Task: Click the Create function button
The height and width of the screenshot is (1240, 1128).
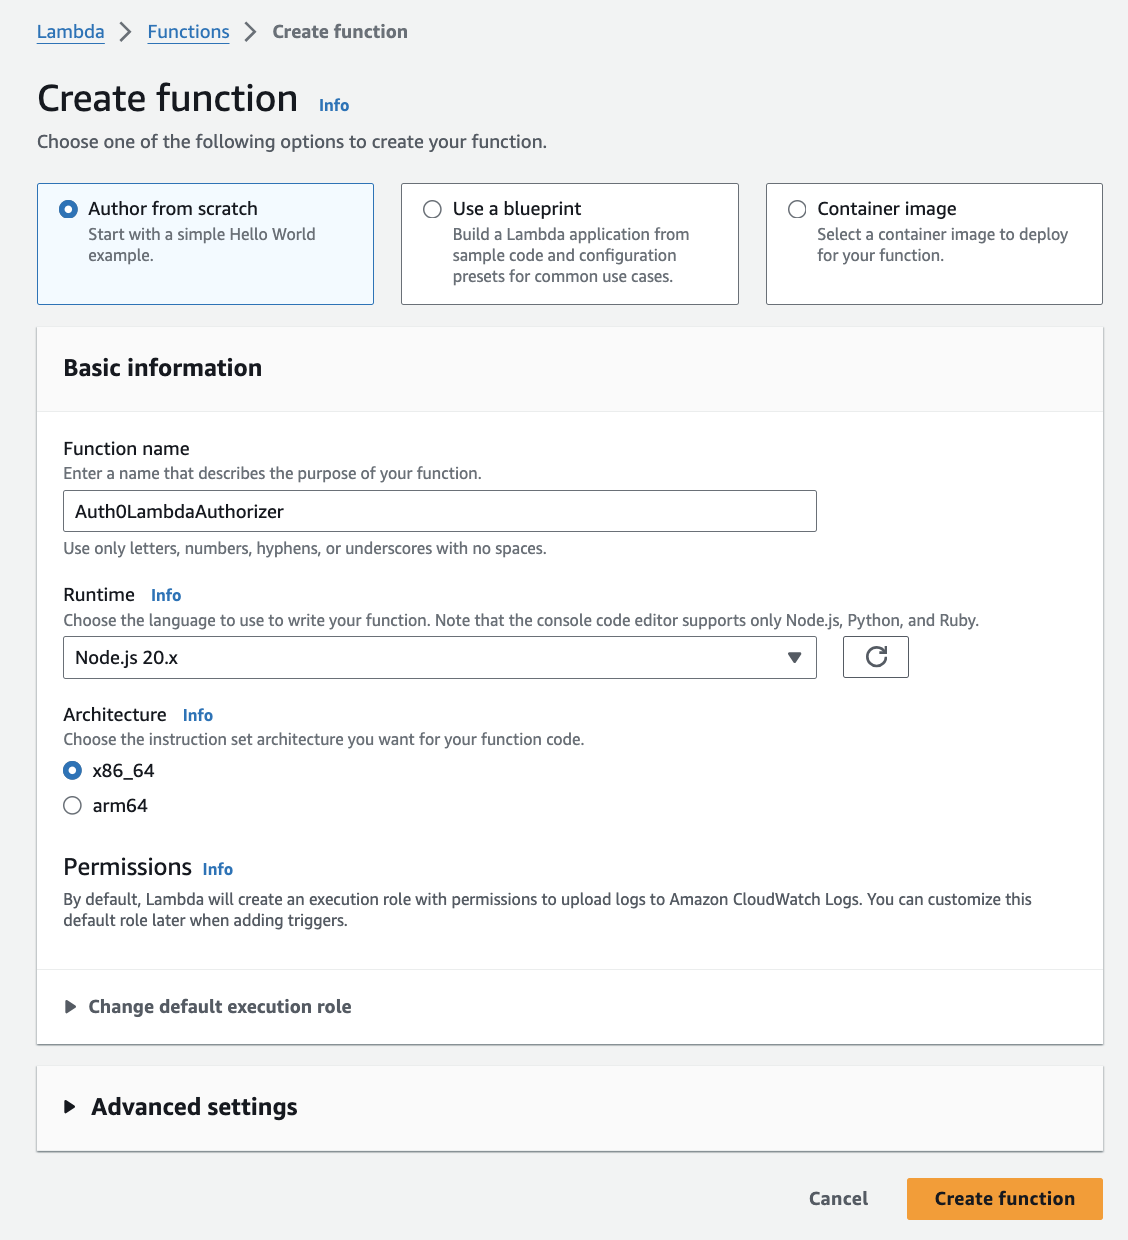Action: 1004,1199
